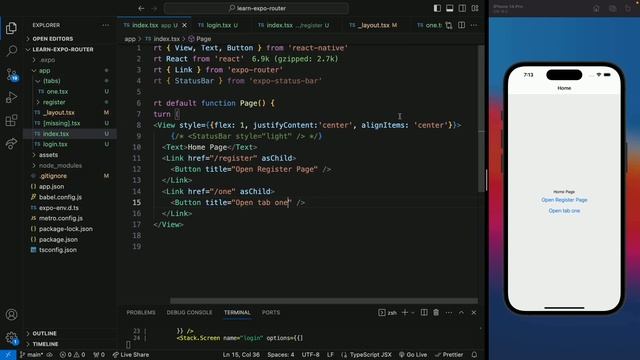
Task: Toggle bottom panel layout icon
Action: pos(450,8)
